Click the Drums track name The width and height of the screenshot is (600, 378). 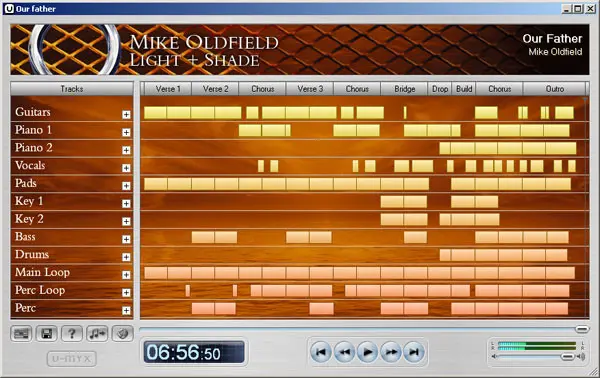coord(32,254)
